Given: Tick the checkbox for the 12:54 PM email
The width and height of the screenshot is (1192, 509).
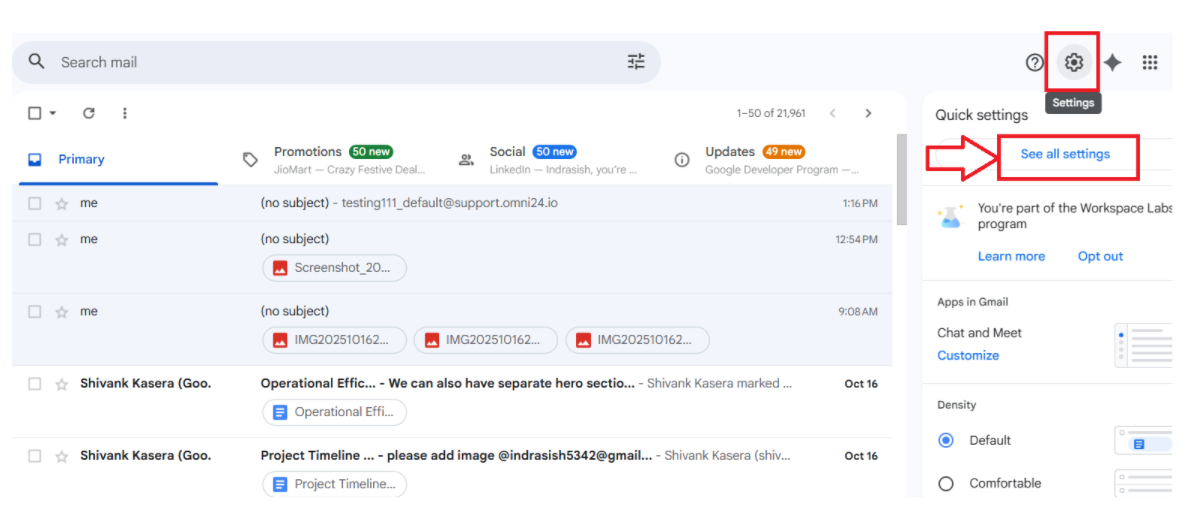Looking at the screenshot, I should 34,239.
